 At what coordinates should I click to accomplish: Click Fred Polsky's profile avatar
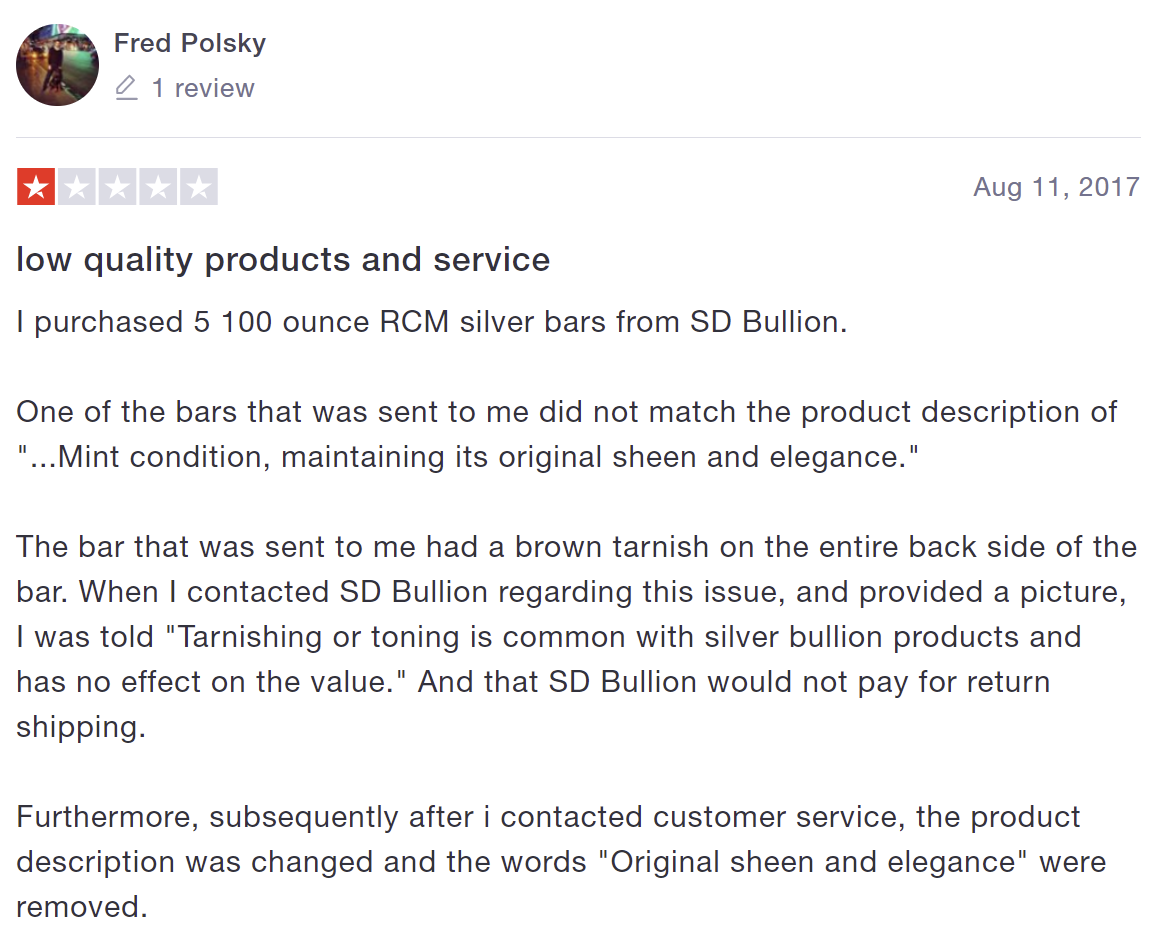coord(57,65)
